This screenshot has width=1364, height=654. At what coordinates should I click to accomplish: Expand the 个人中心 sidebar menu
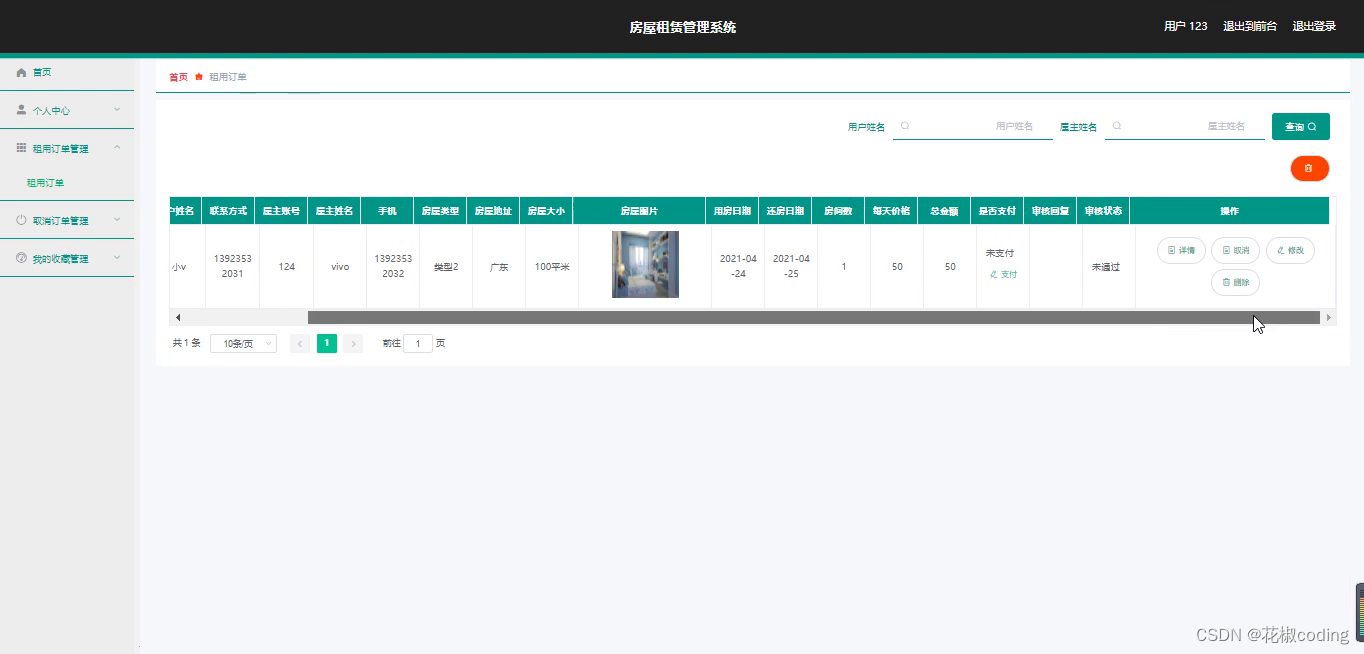point(67,110)
